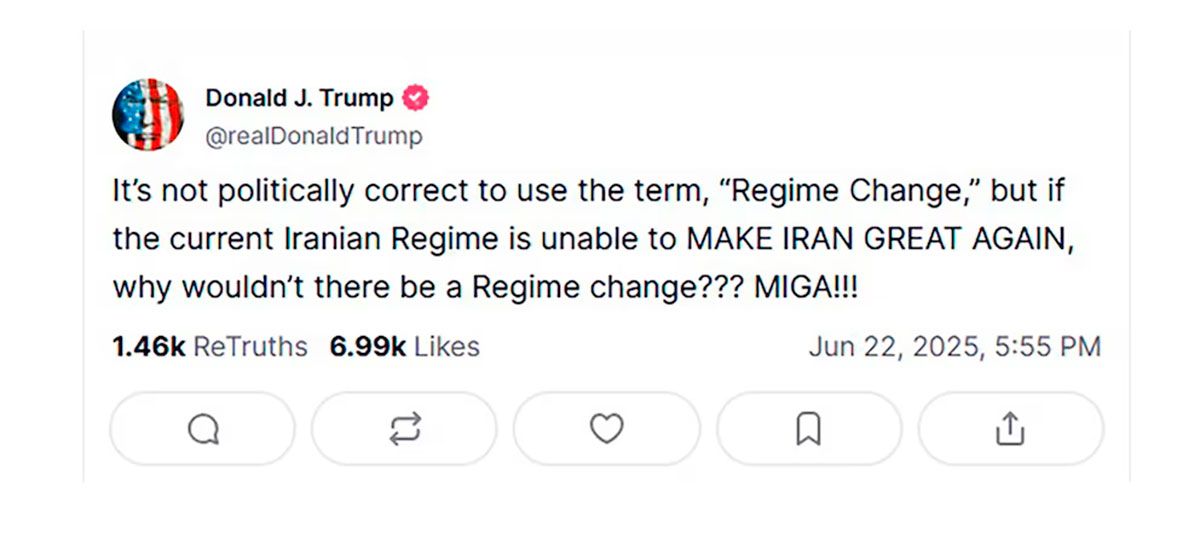Bookmark this post
1200x533 pixels.
[808, 429]
